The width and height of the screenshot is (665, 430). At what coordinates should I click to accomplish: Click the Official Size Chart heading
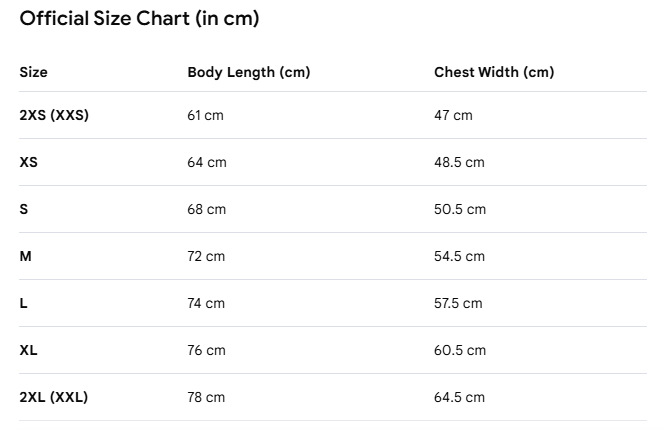pos(139,19)
